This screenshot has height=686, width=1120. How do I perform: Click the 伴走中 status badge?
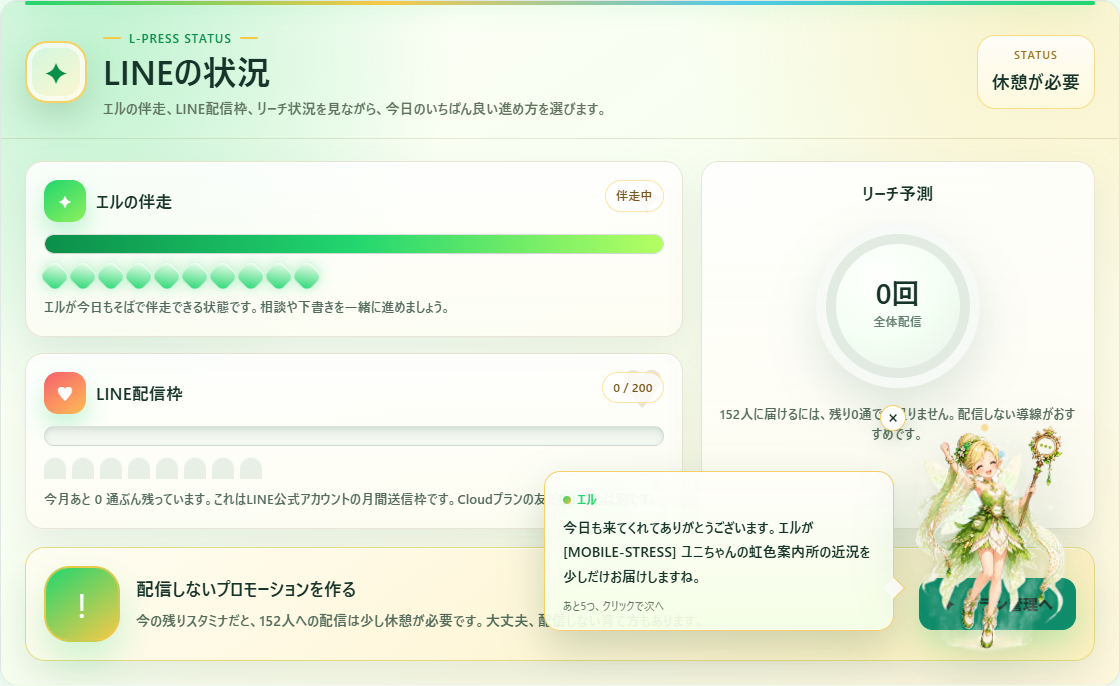[634, 196]
